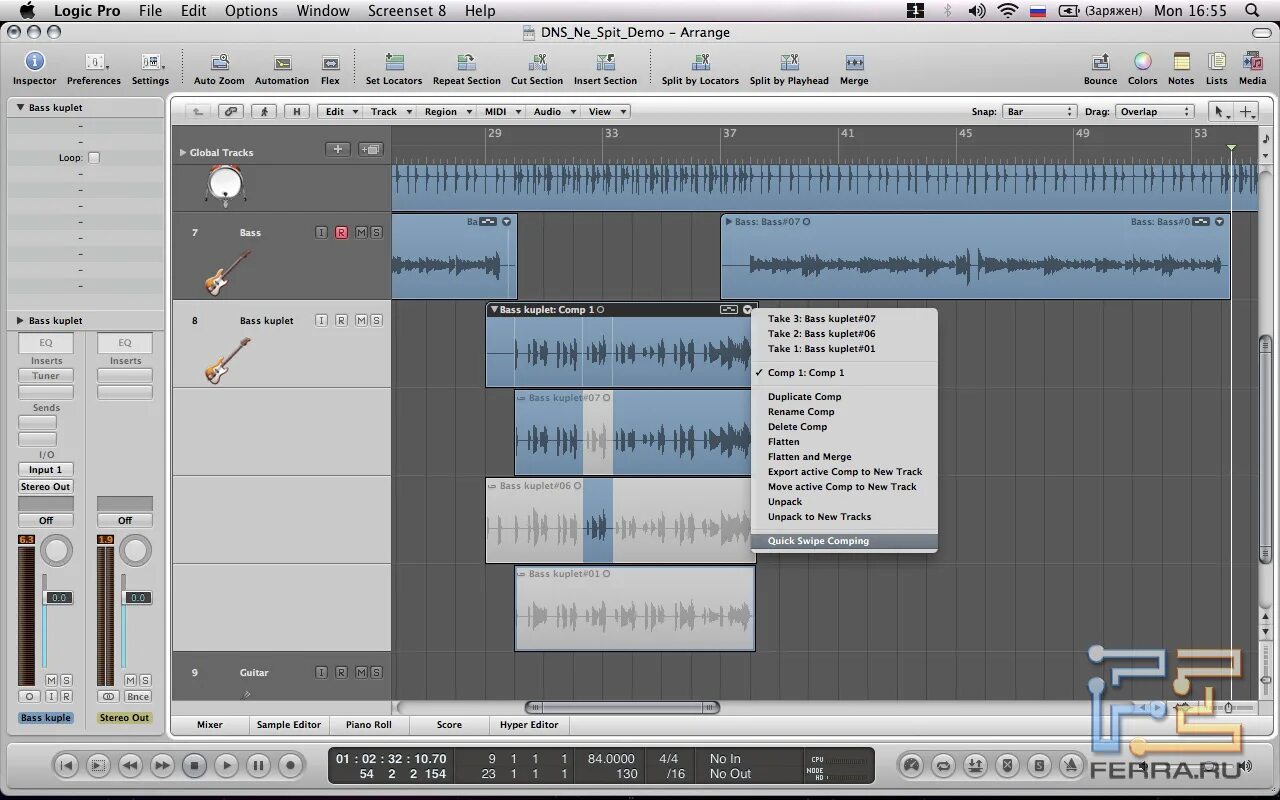Click the Set Locators icon
Screen dimensions: 1280x800
pos(394,63)
